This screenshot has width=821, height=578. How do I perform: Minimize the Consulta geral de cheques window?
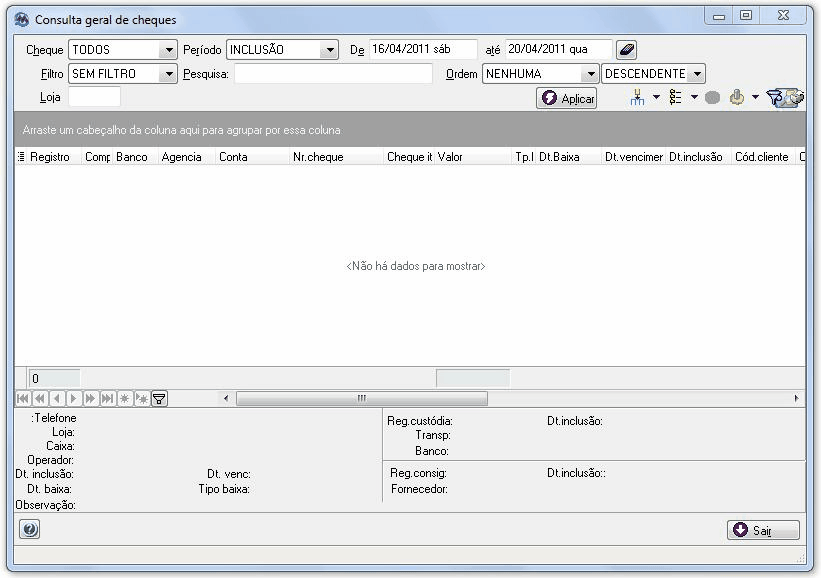(719, 16)
